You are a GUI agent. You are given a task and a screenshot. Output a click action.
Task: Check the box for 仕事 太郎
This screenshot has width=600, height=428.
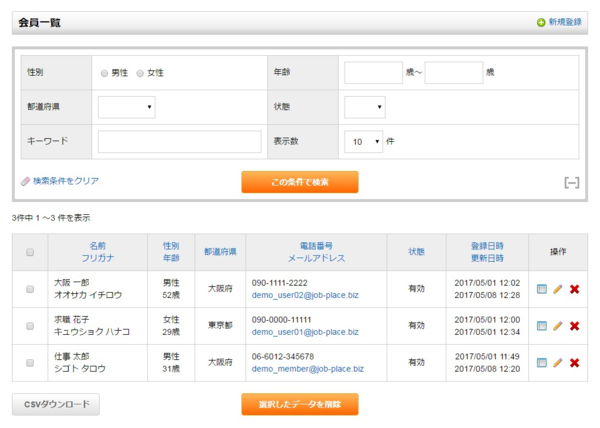click(x=30, y=363)
